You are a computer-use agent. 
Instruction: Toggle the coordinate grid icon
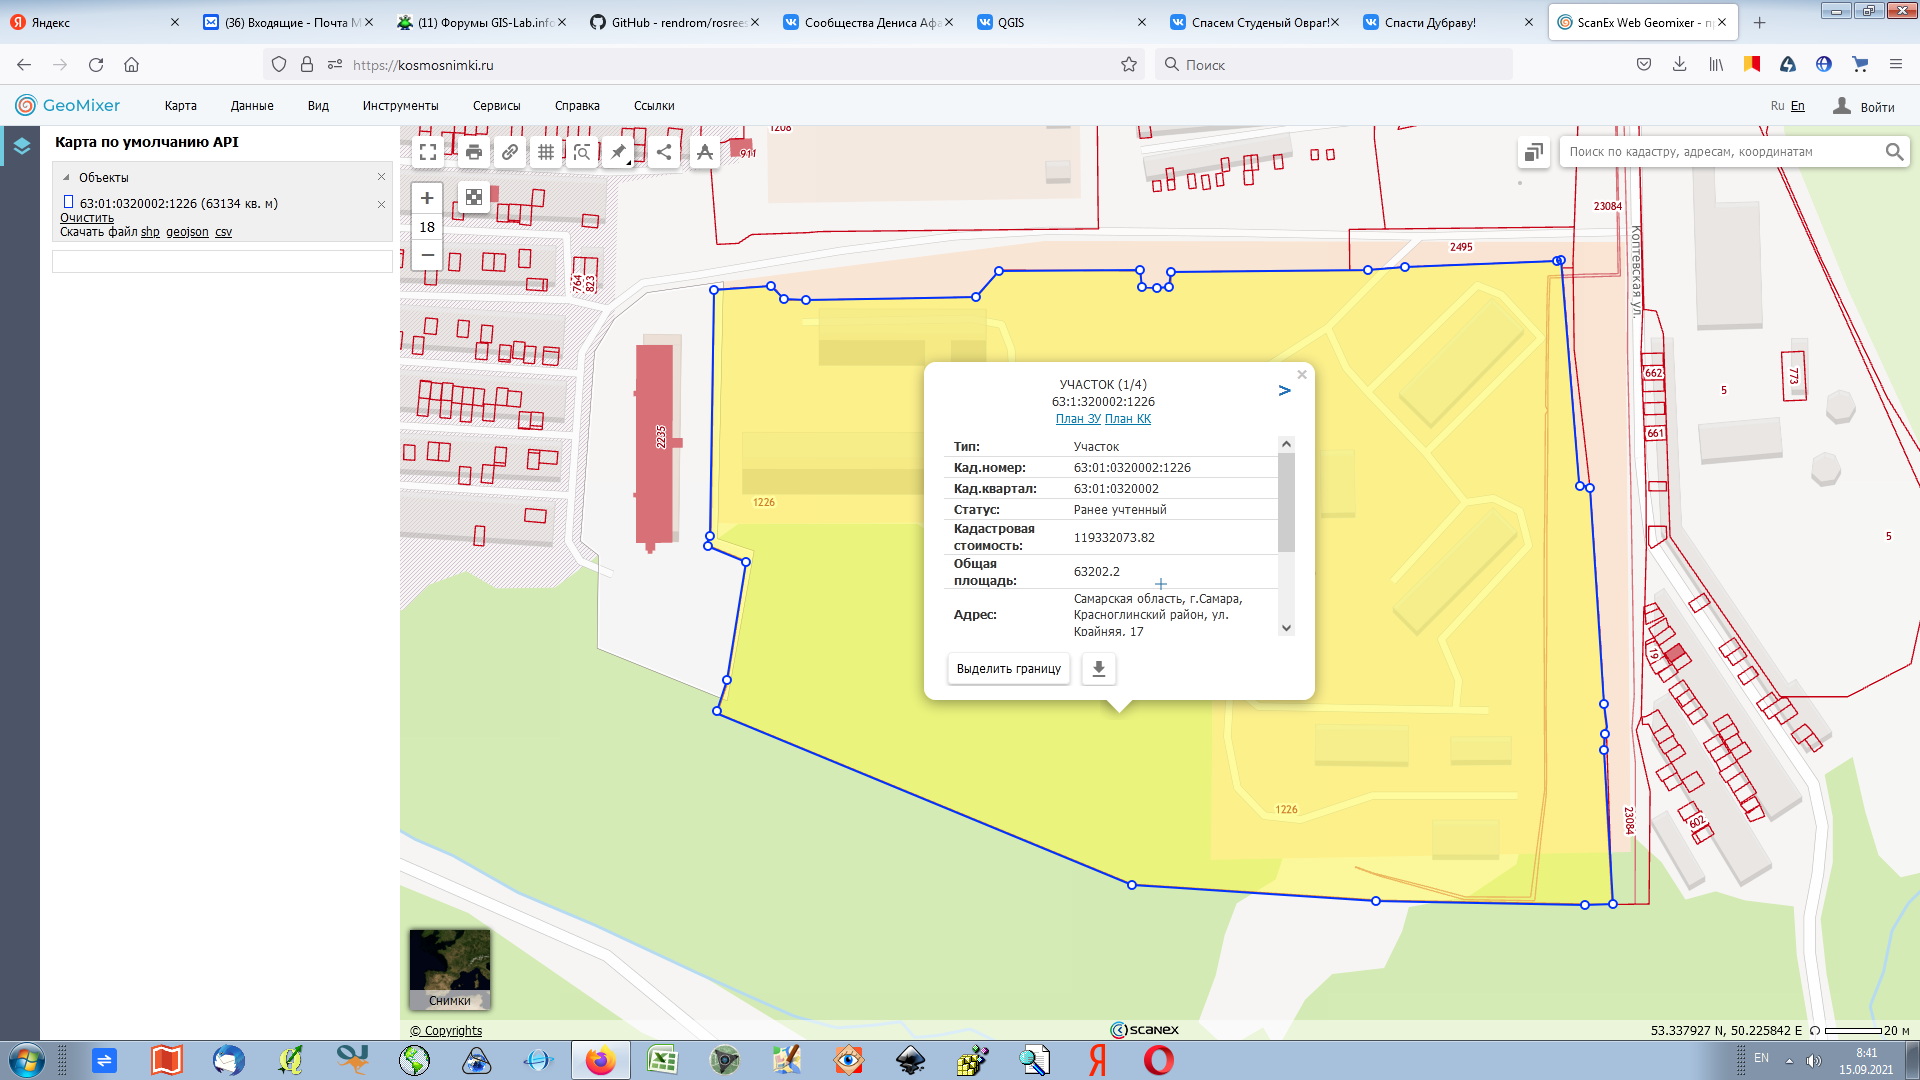[x=546, y=152]
